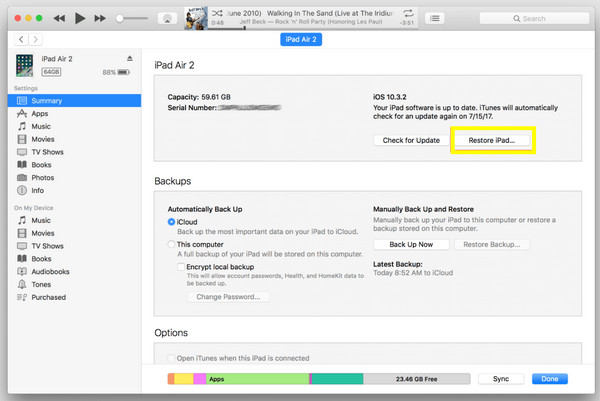Click the Serial Number label
The height and width of the screenshot is (401, 600).
192,108
